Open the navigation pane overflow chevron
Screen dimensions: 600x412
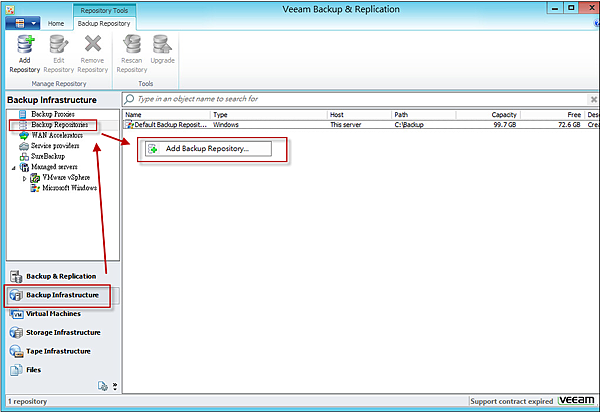(x=115, y=386)
